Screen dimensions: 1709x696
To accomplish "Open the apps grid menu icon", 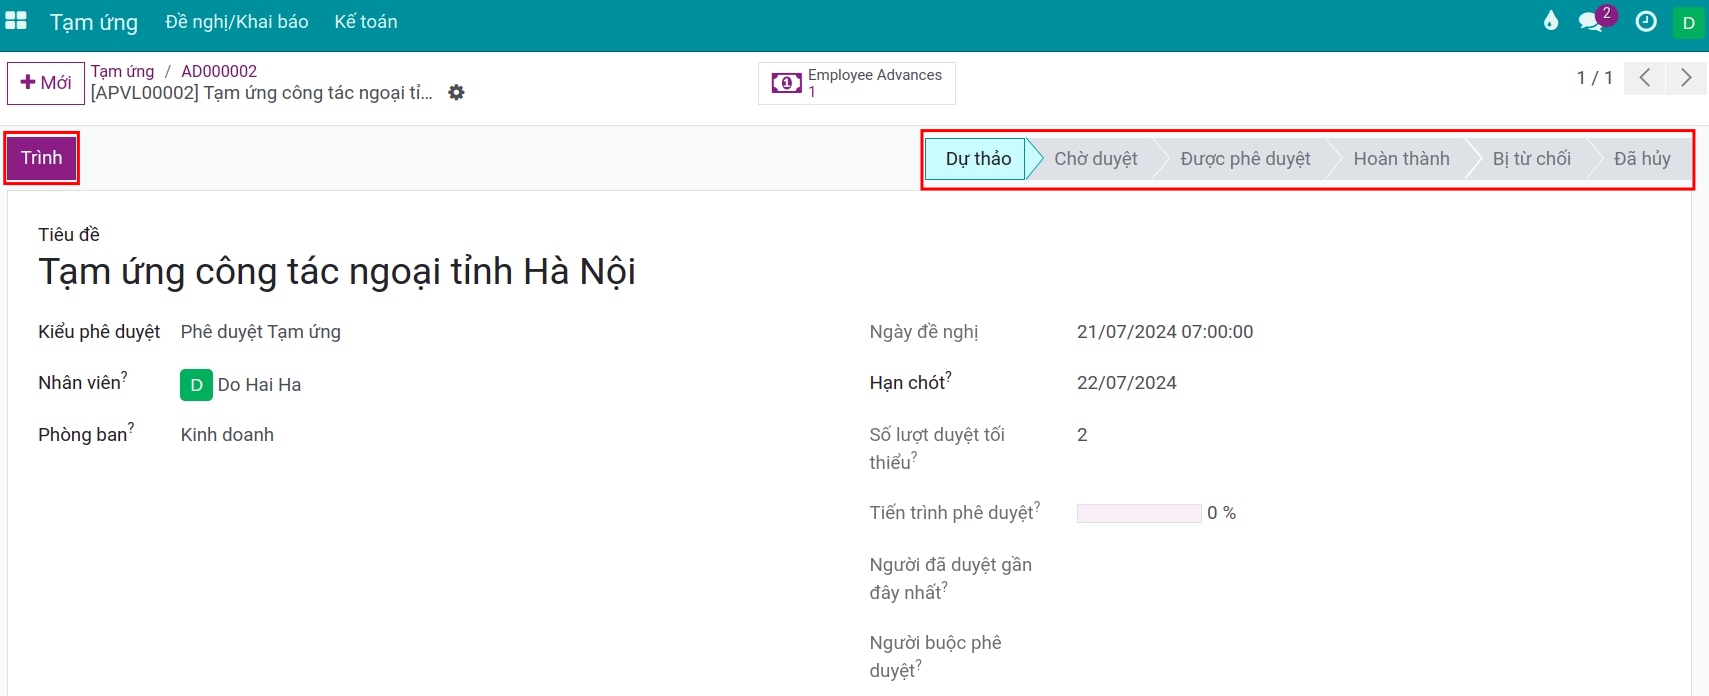I will tap(16, 21).
